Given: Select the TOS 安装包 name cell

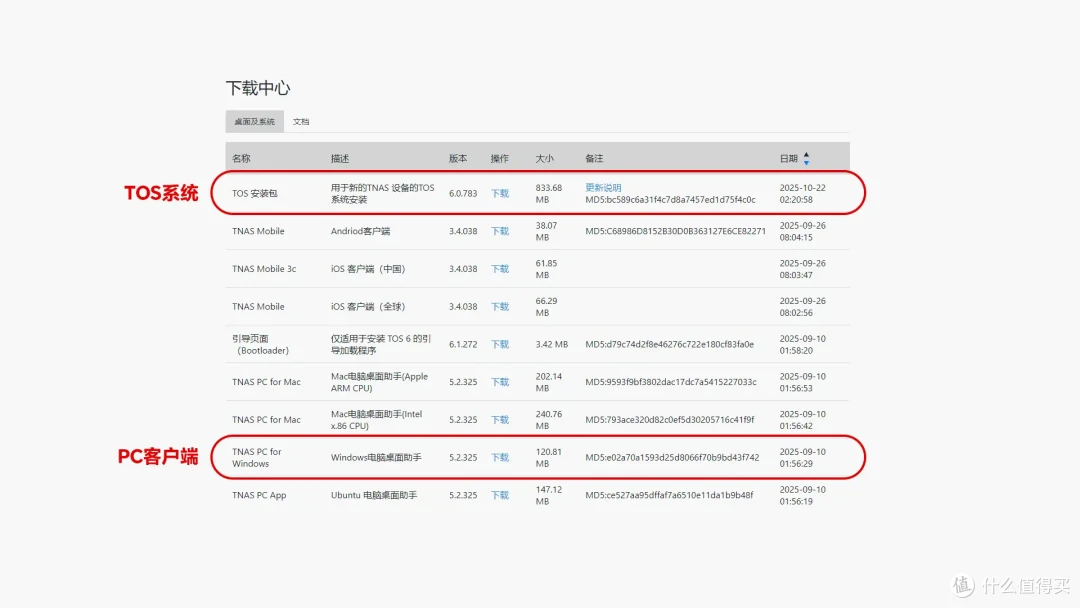Looking at the screenshot, I should point(254,193).
